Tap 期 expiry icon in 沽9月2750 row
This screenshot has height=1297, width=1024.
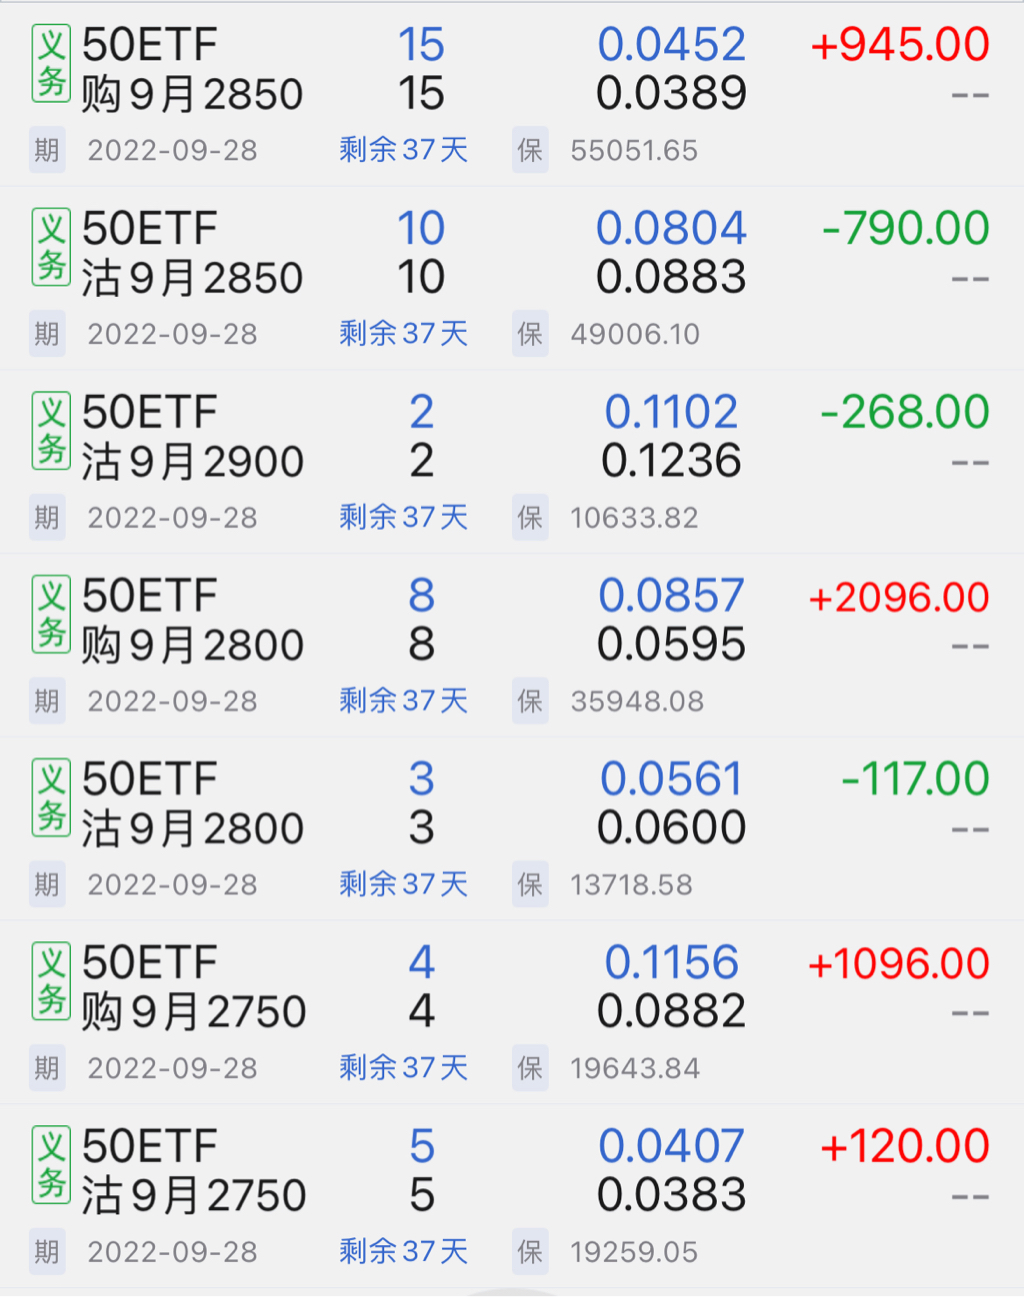(x=47, y=1251)
